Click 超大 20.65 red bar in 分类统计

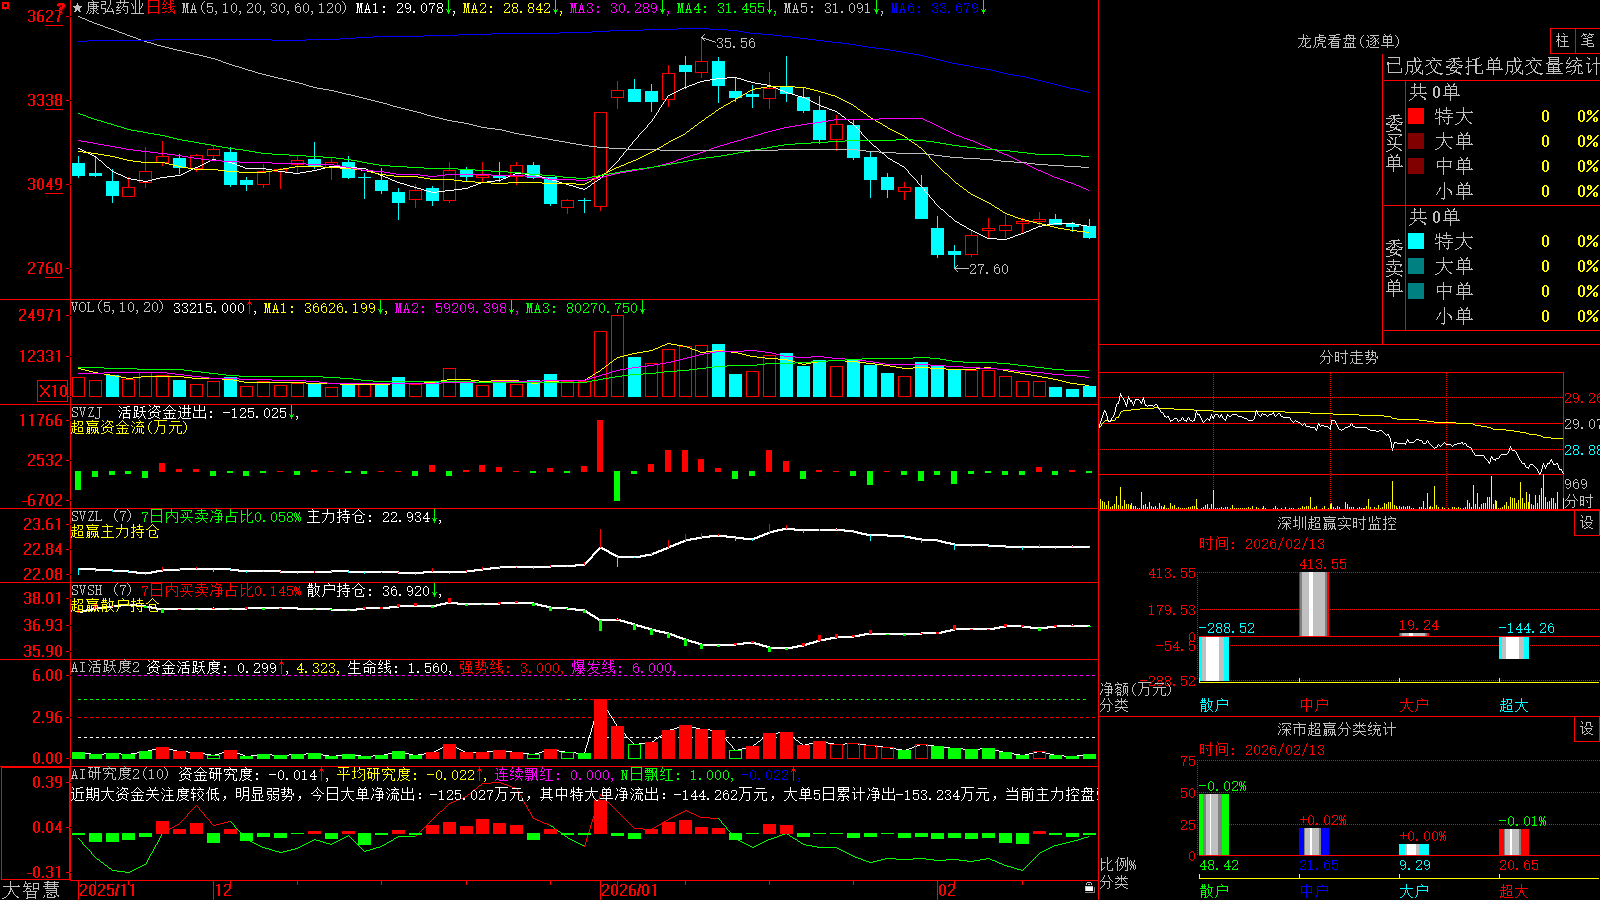click(1514, 843)
